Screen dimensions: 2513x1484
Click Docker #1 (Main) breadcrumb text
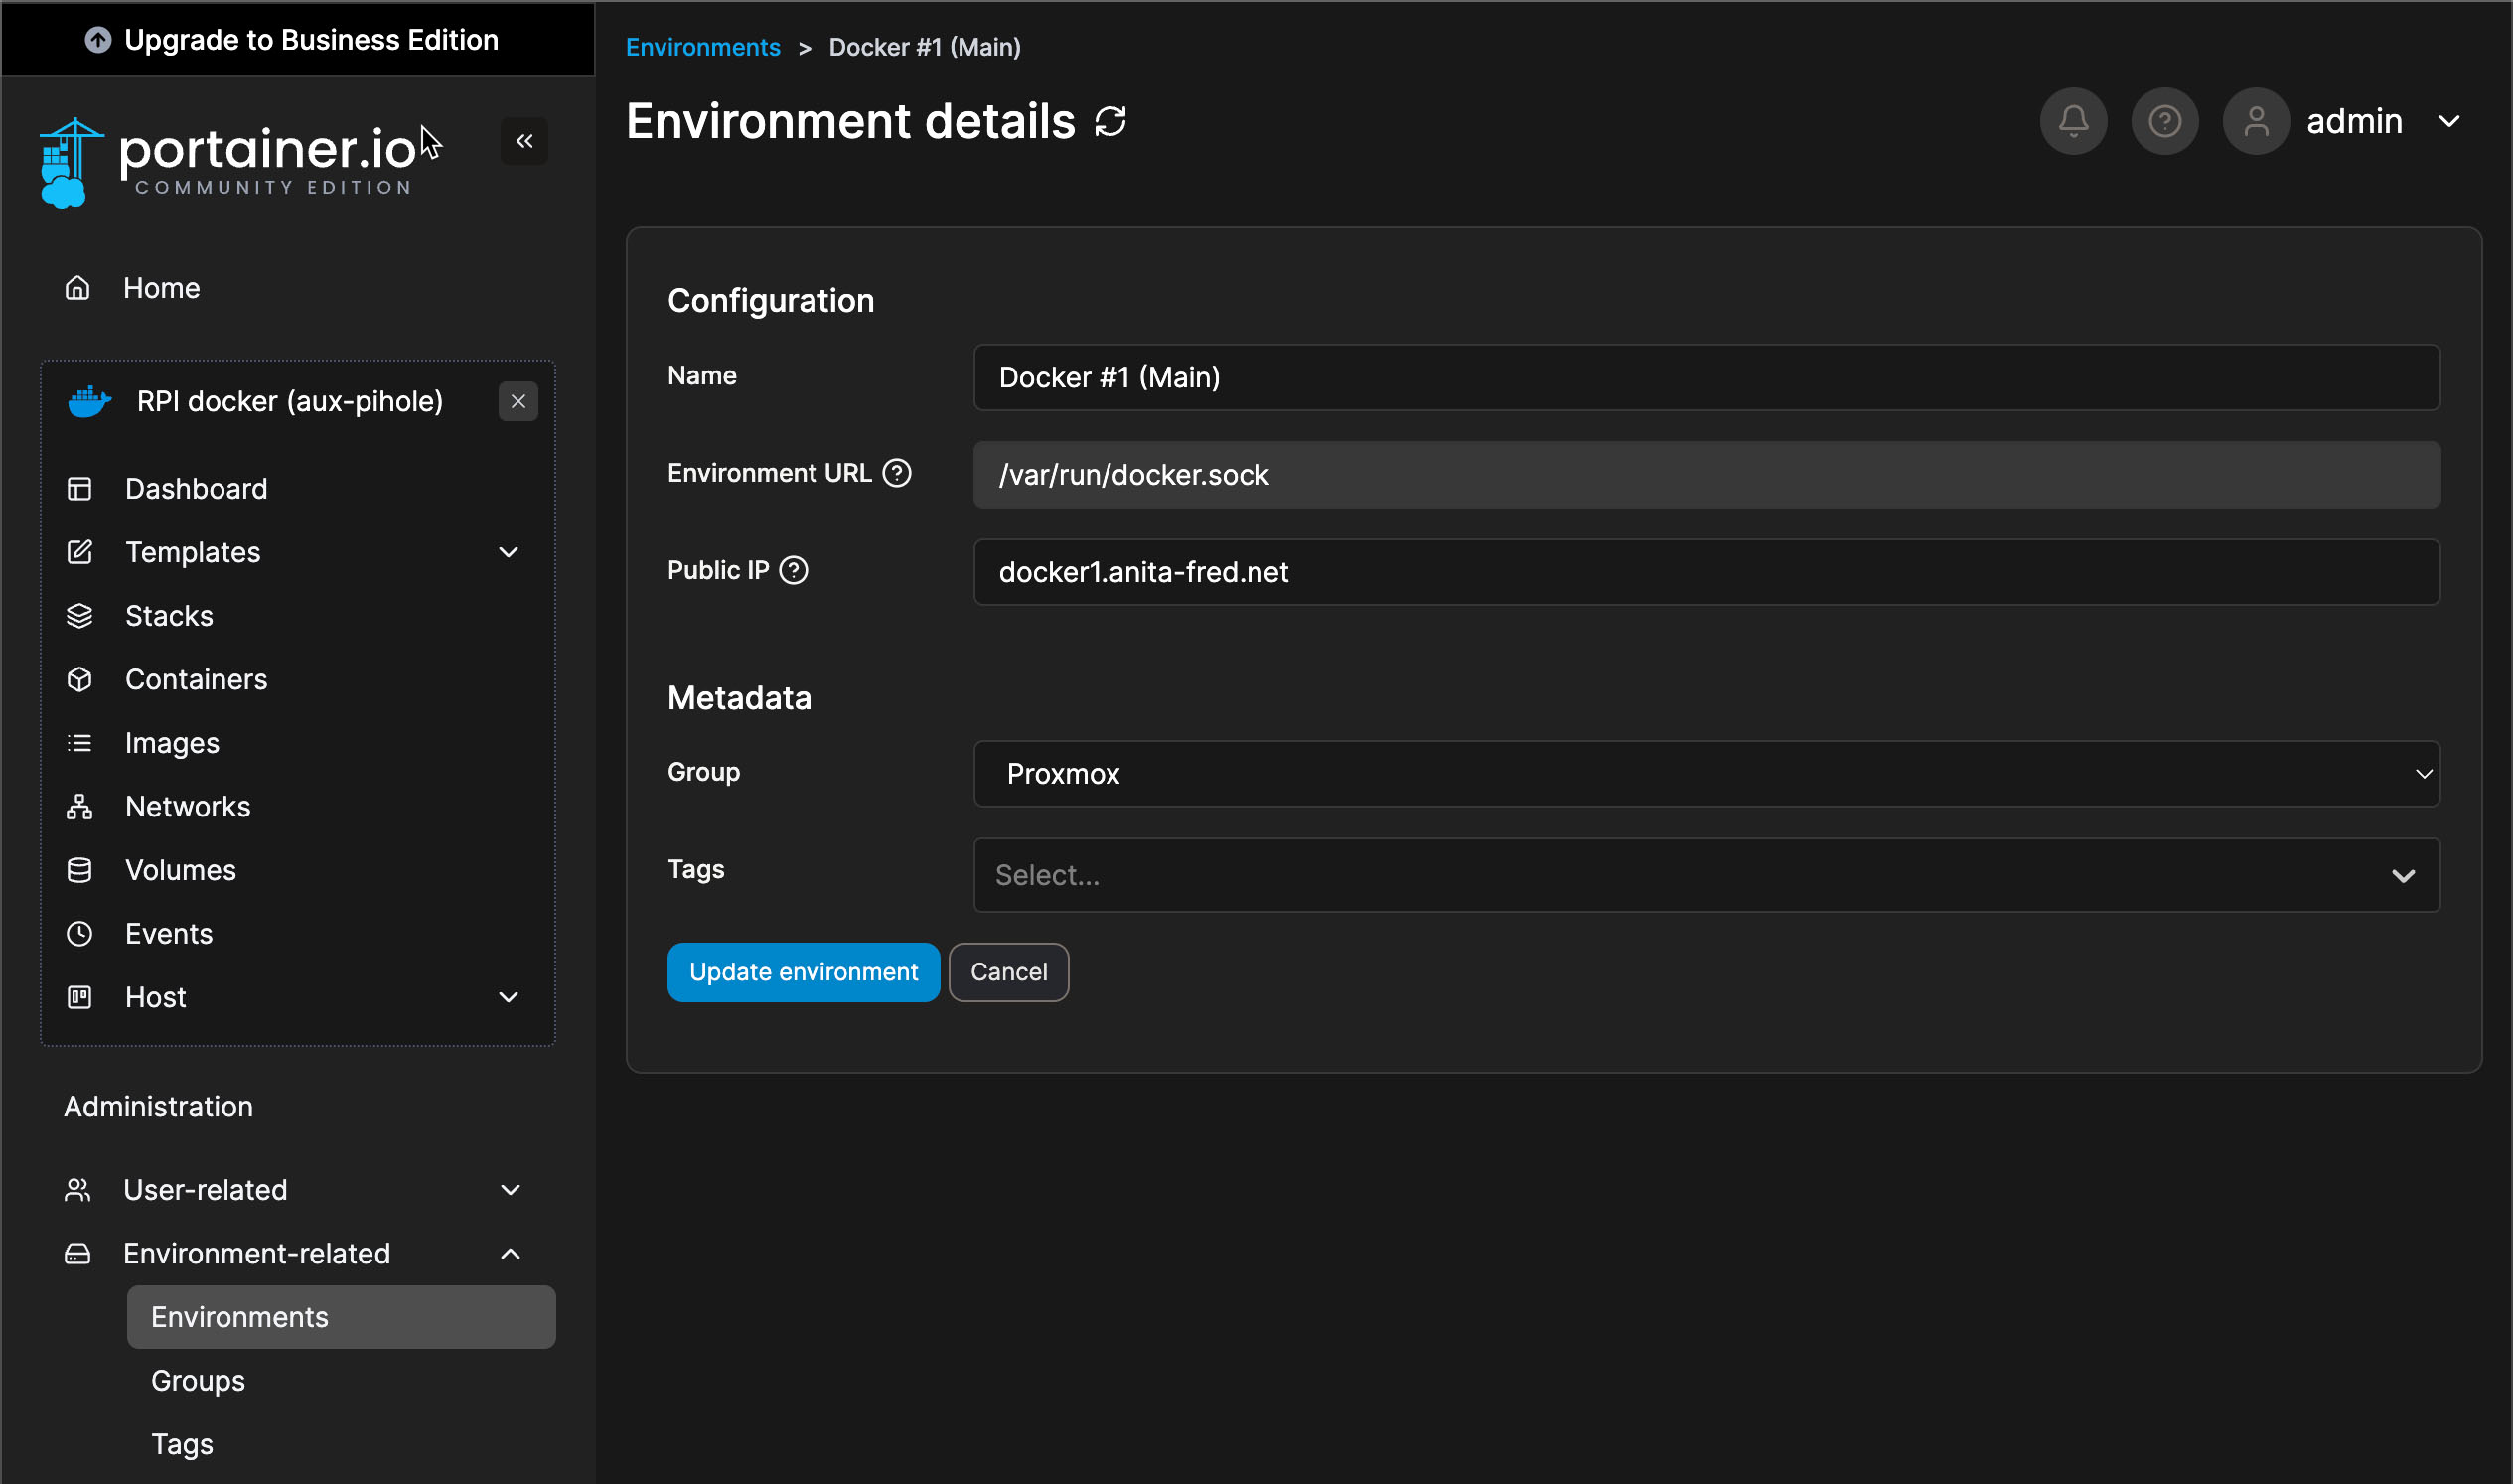(925, 47)
